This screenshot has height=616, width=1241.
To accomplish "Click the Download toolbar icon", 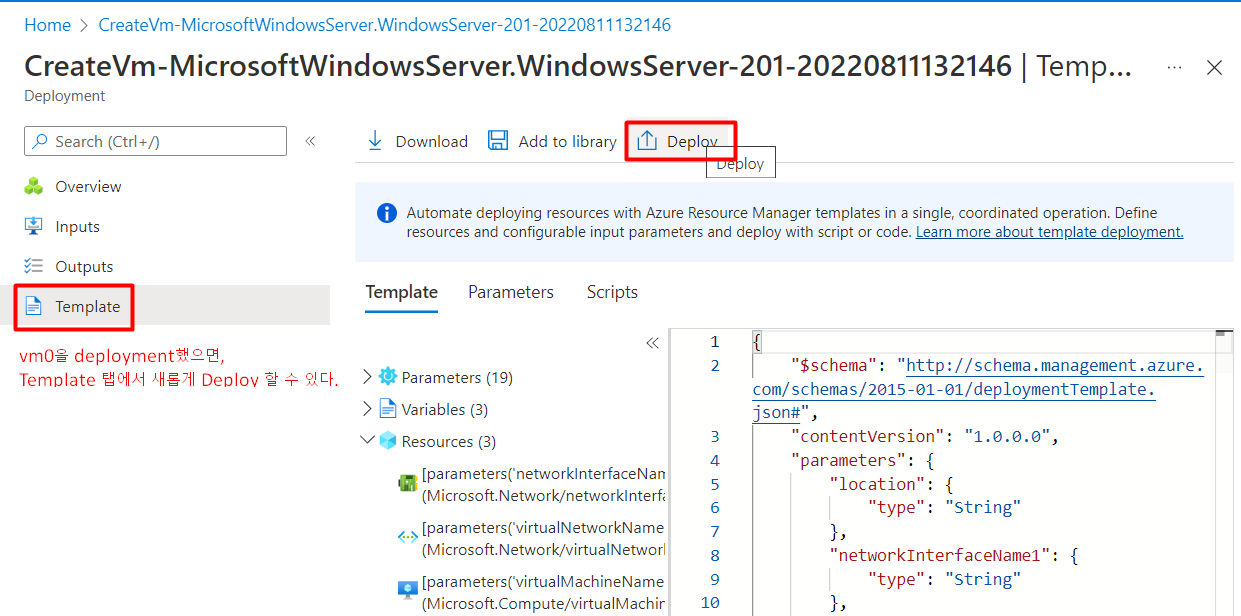I will [375, 141].
